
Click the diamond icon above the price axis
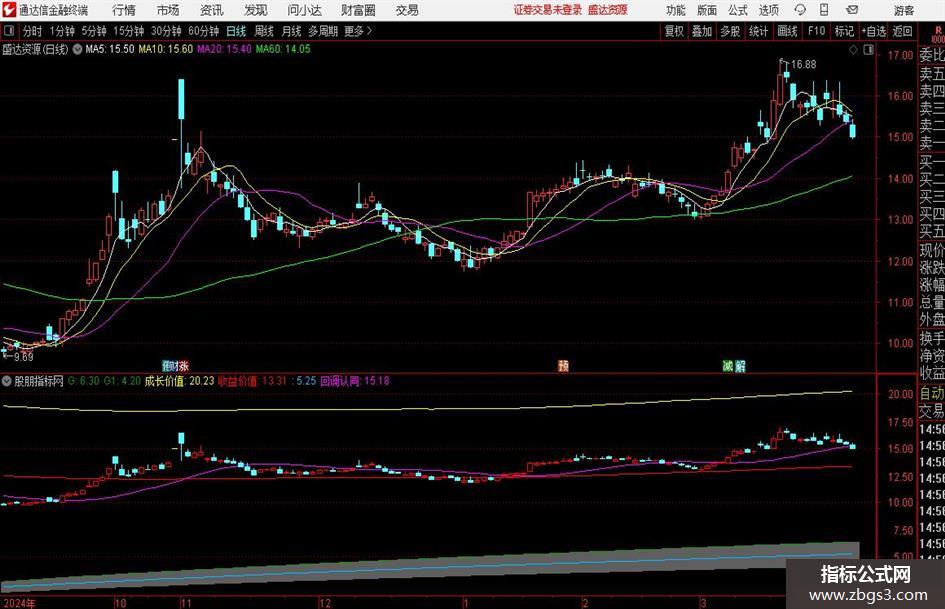click(x=853, y=50)
